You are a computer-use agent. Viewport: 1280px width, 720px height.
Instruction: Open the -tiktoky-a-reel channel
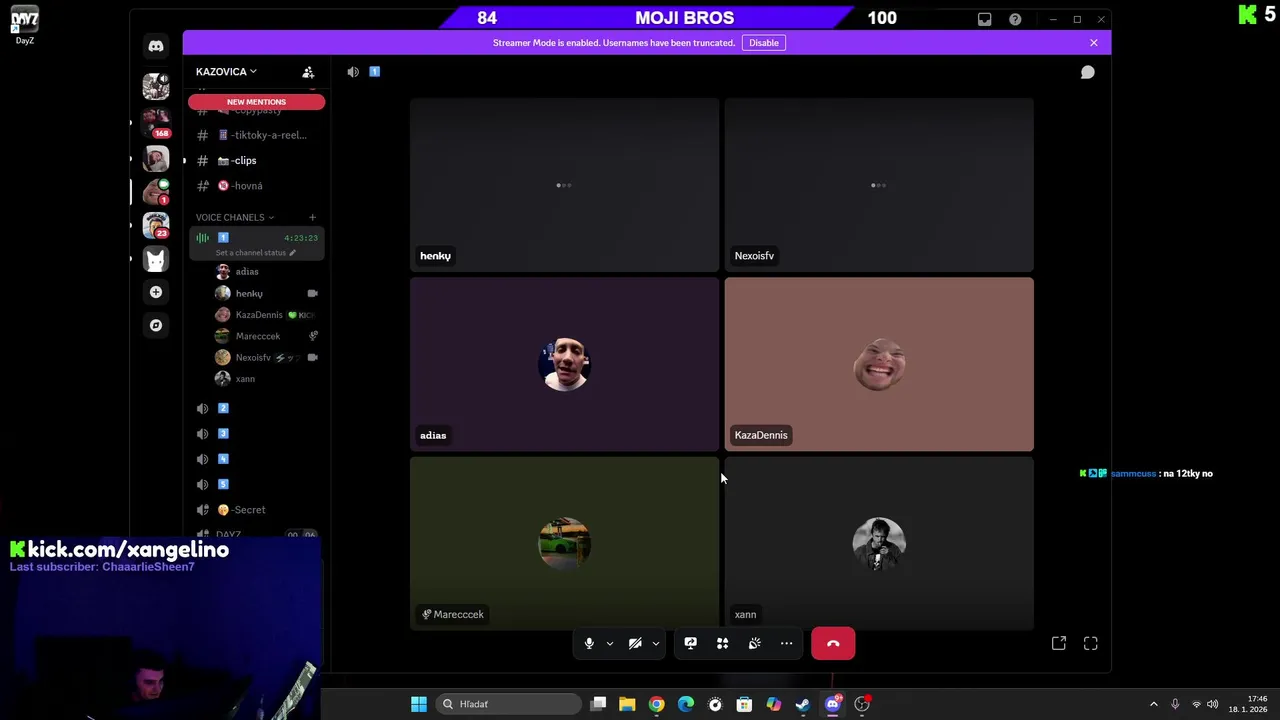coord(256,135)
